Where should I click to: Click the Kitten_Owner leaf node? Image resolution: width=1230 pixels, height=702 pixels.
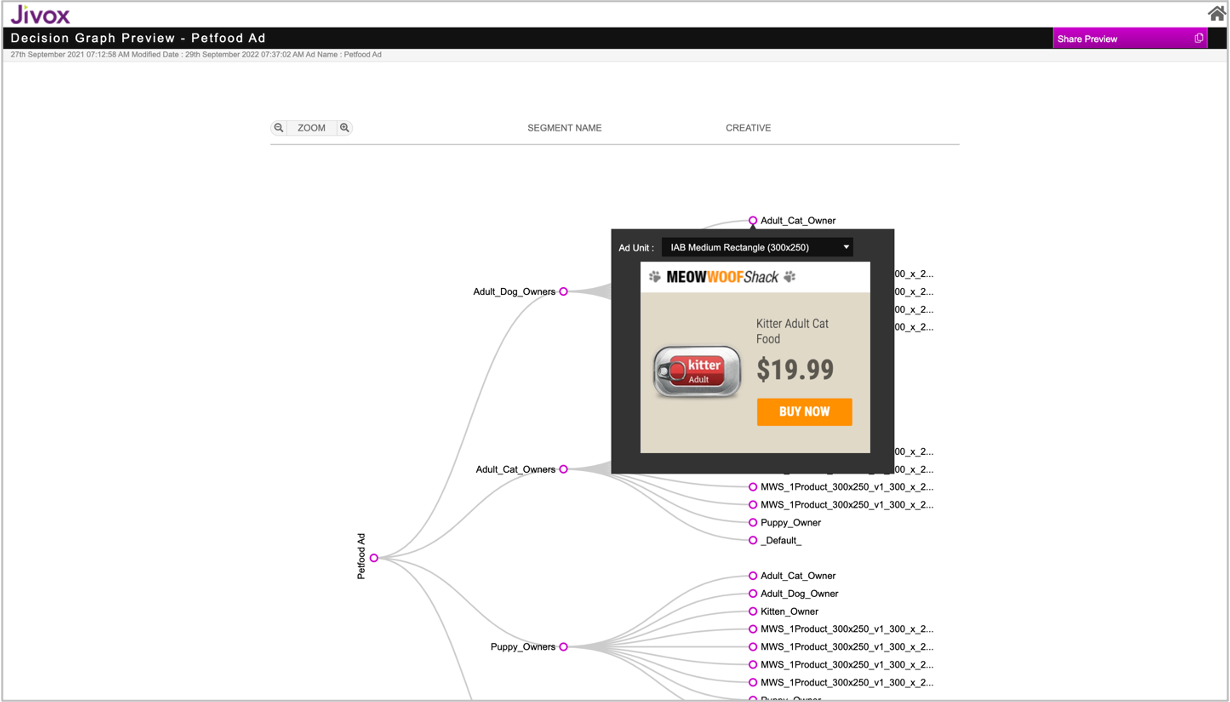click(x=753, y=612)
